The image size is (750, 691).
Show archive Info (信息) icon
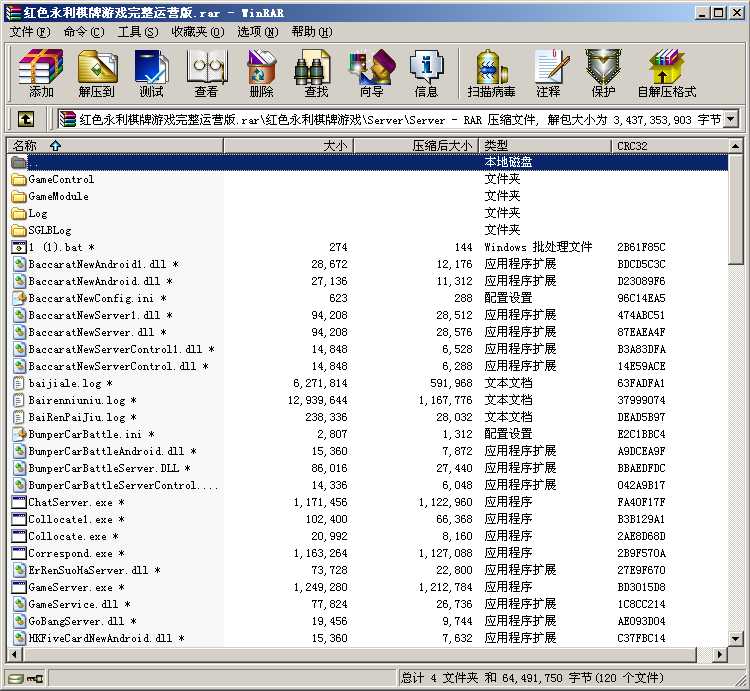[426, 73]
